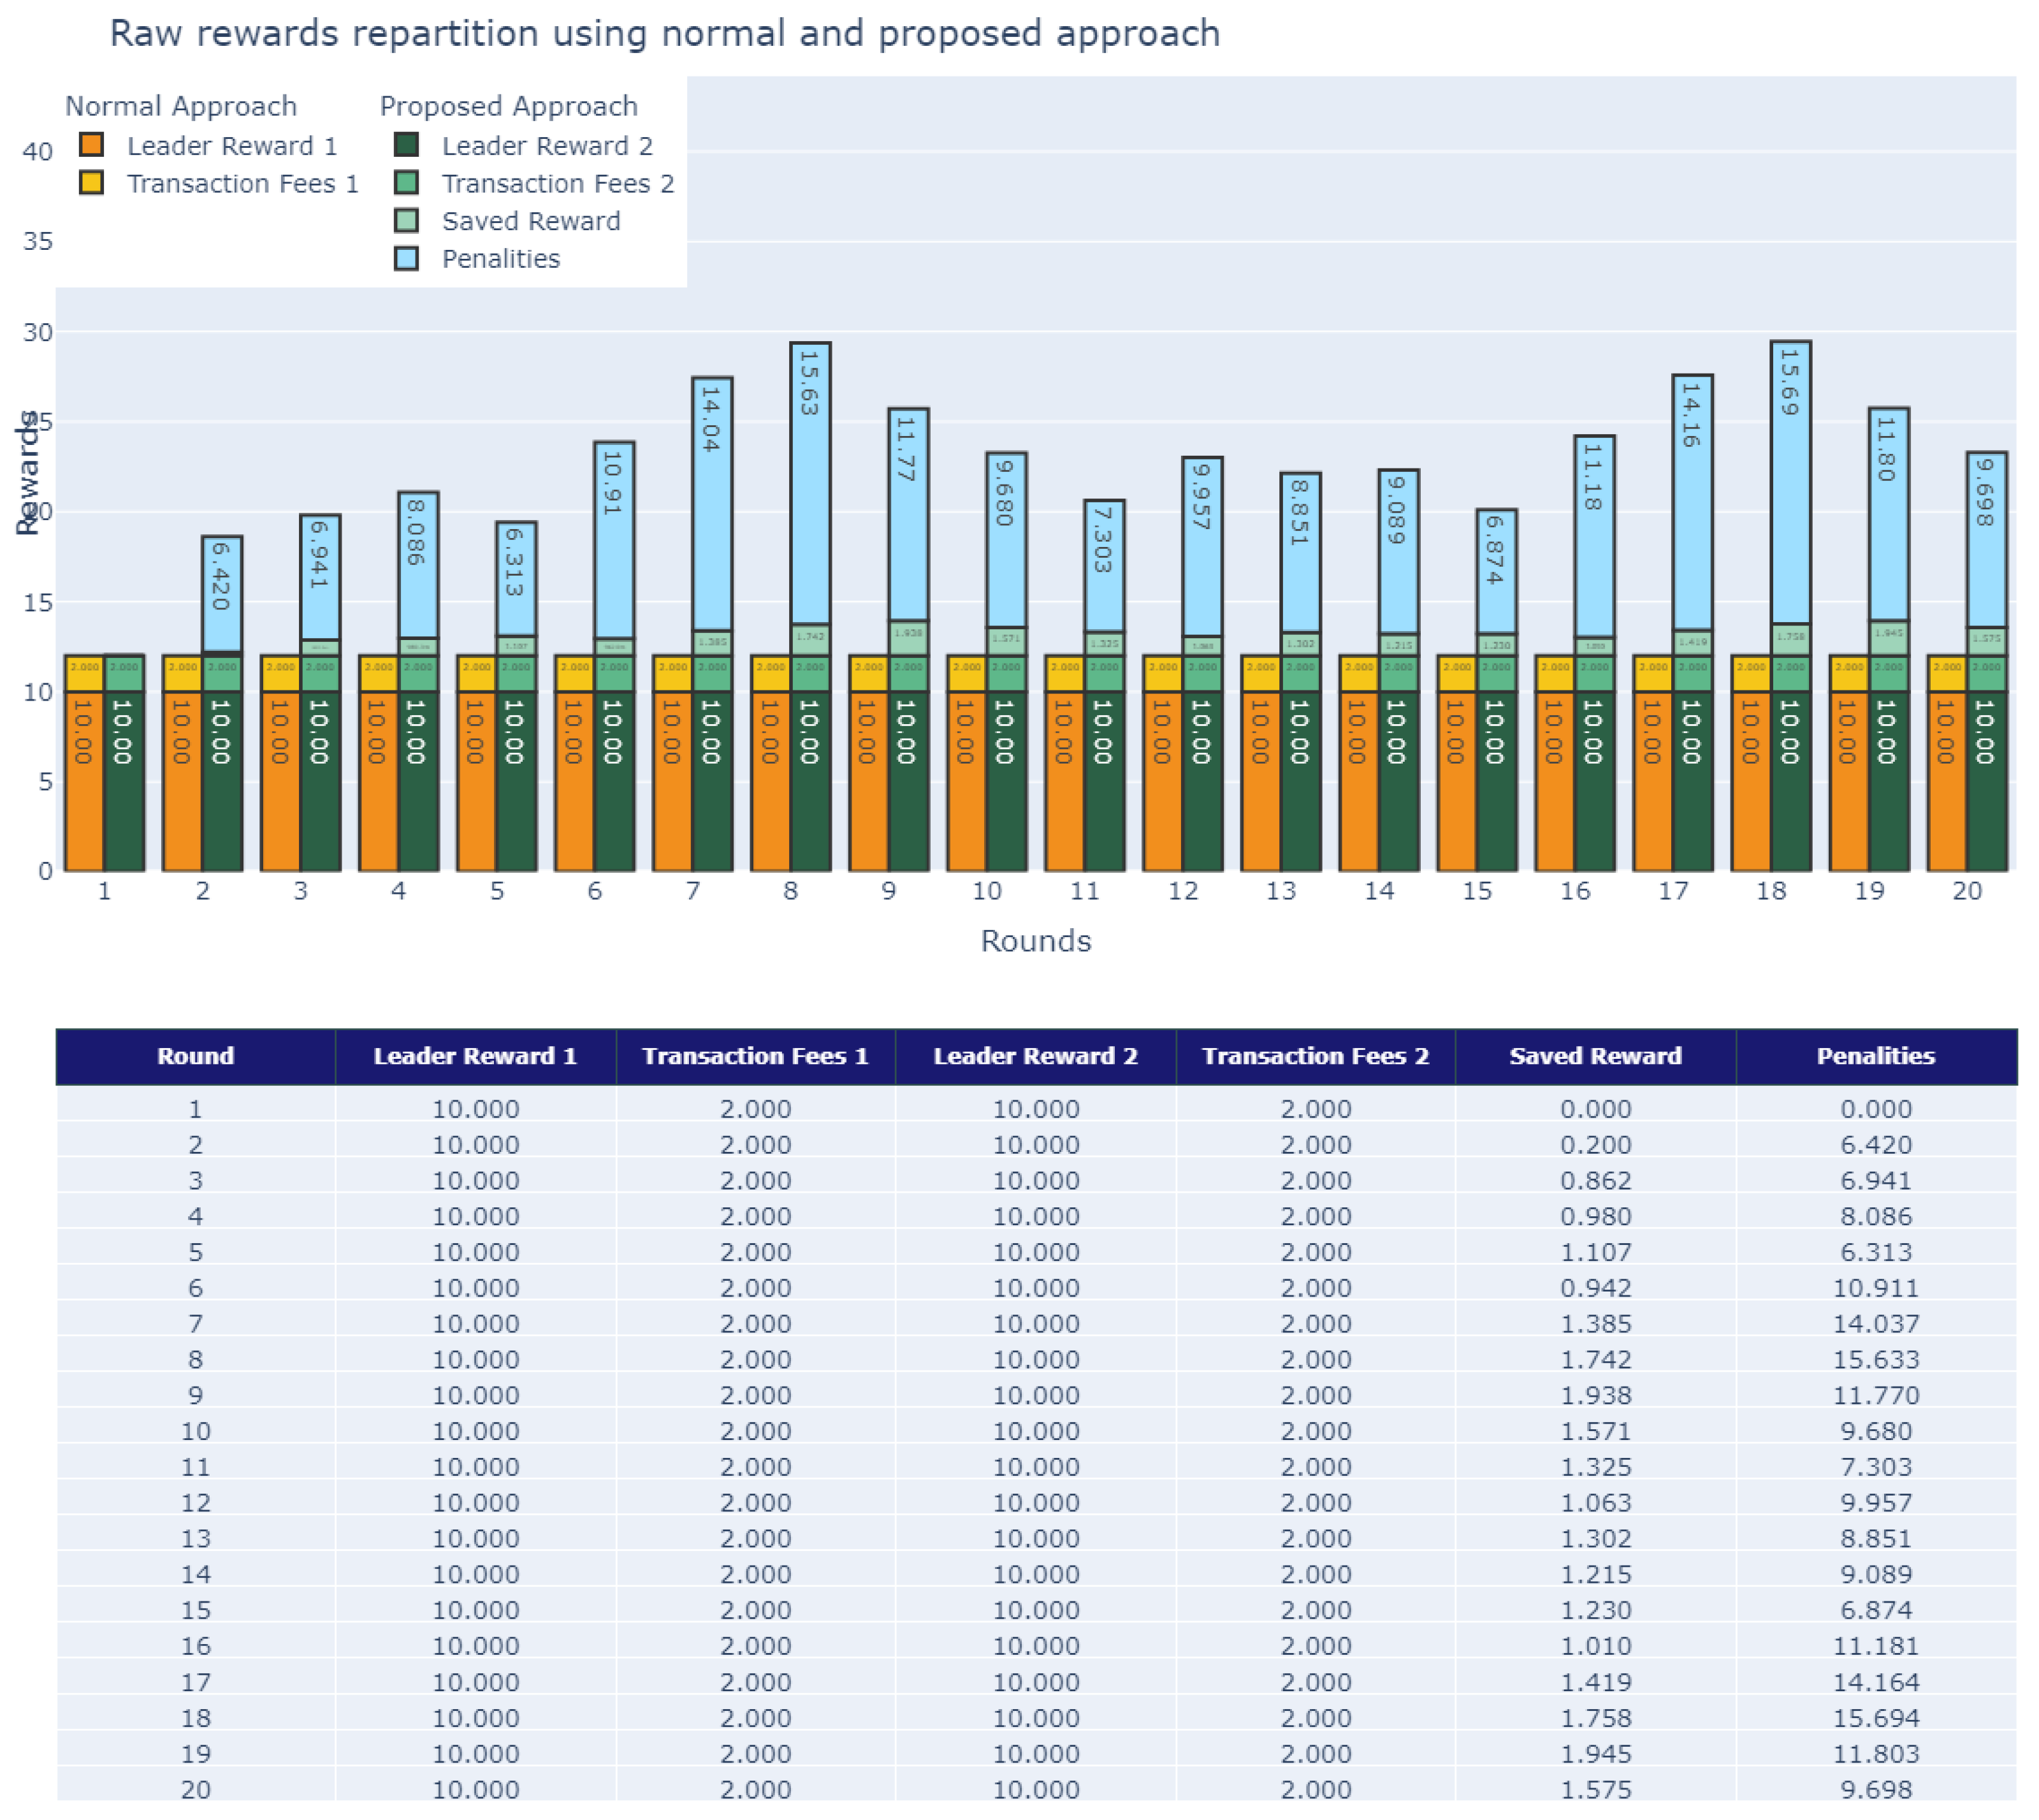Viewport: 2039px width, 1820px height.
Task: Click the dark green bar of round 20
Action: click(x=1986, y=780)
